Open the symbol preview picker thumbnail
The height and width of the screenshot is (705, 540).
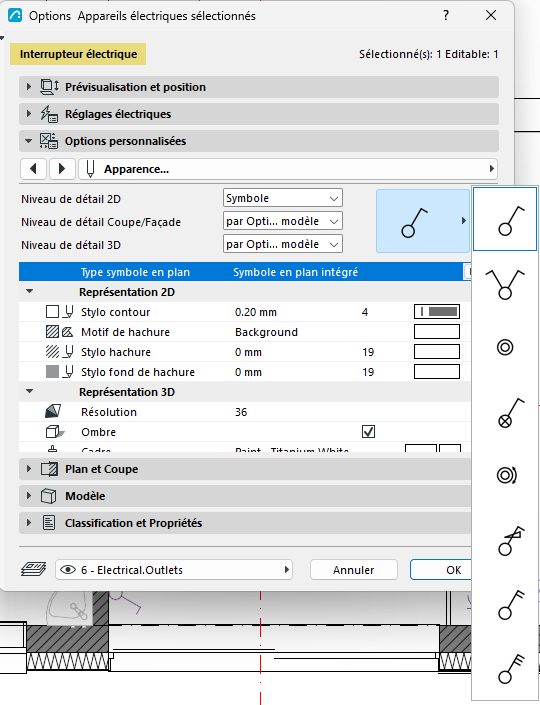tap(423, 221)
